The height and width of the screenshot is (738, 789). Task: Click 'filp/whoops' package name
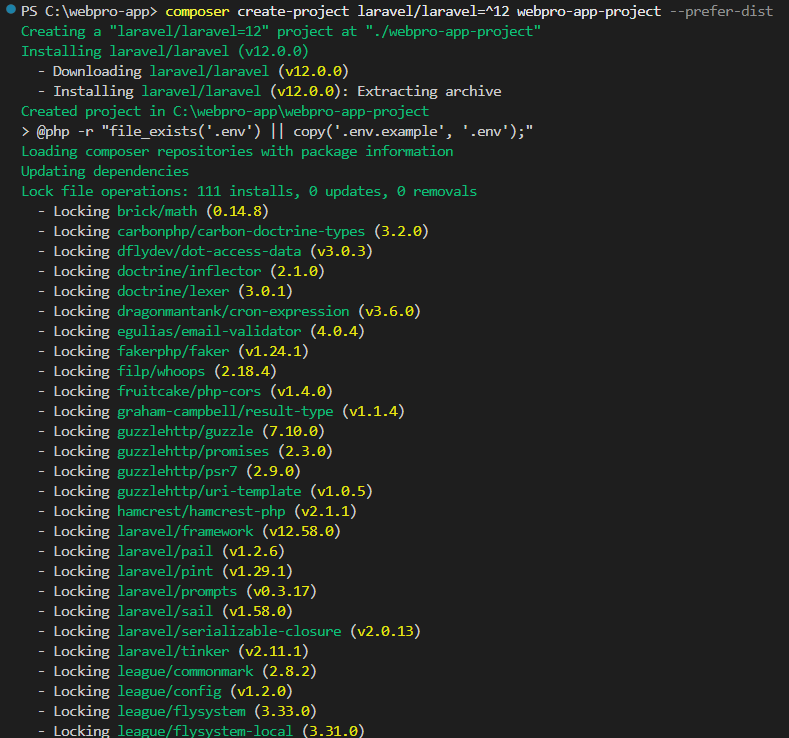[x=161, y=372]
